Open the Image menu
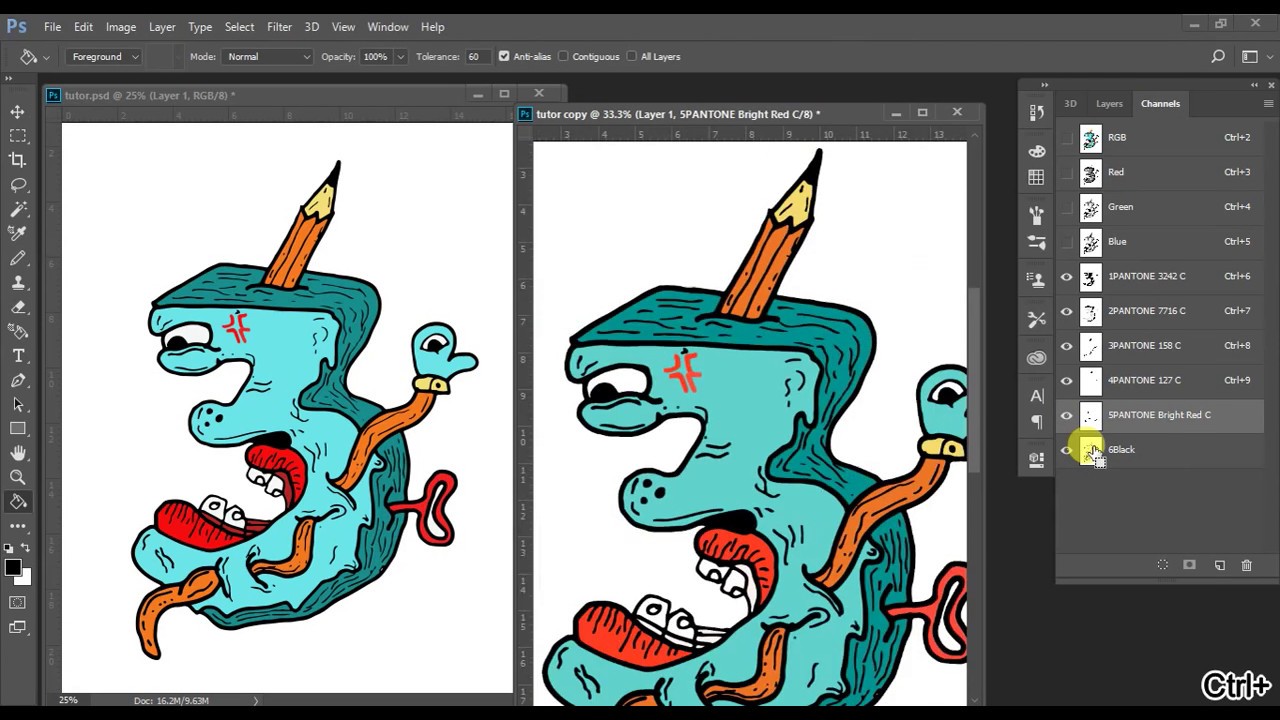The width and height of the screenshot is (1280, 720). click(x=121, y=27)
